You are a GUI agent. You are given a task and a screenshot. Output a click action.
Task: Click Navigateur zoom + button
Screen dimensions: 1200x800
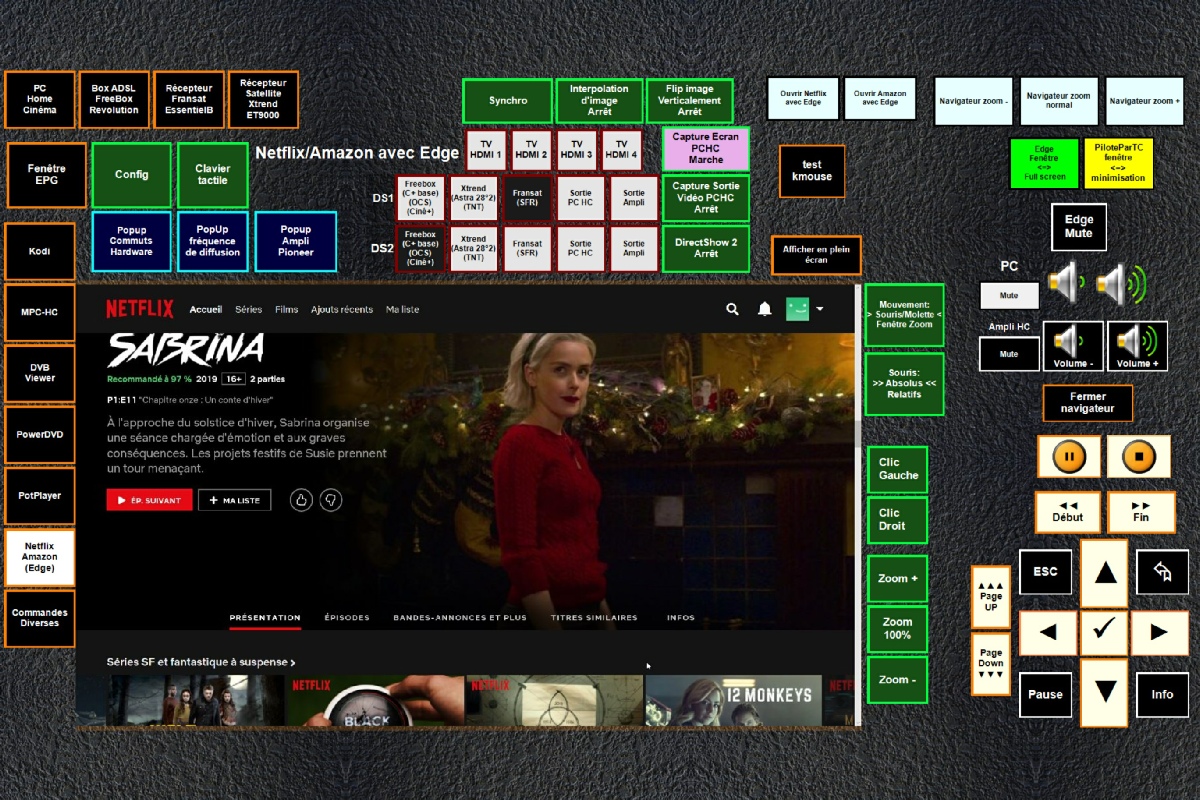[x=1145, y=101]
